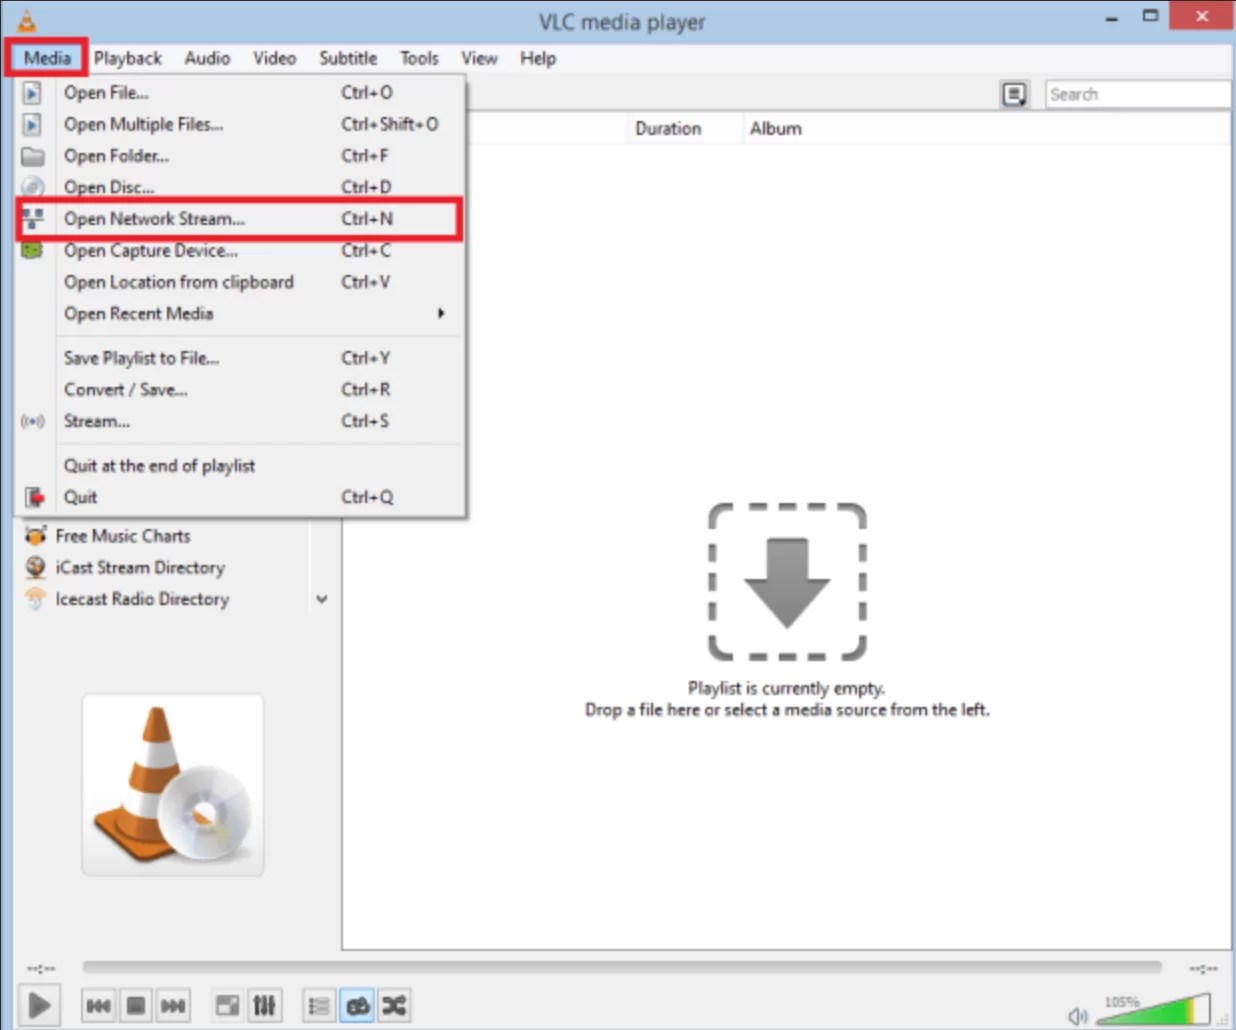Open the extended settings equalizer icon

264,1005
